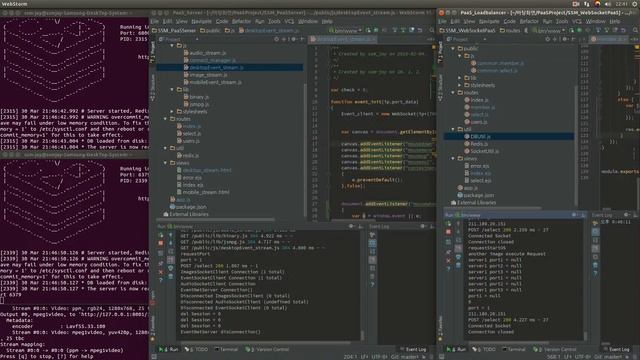Open TODO tool window in PaaS_Server
640x360 pixels.
197,349
